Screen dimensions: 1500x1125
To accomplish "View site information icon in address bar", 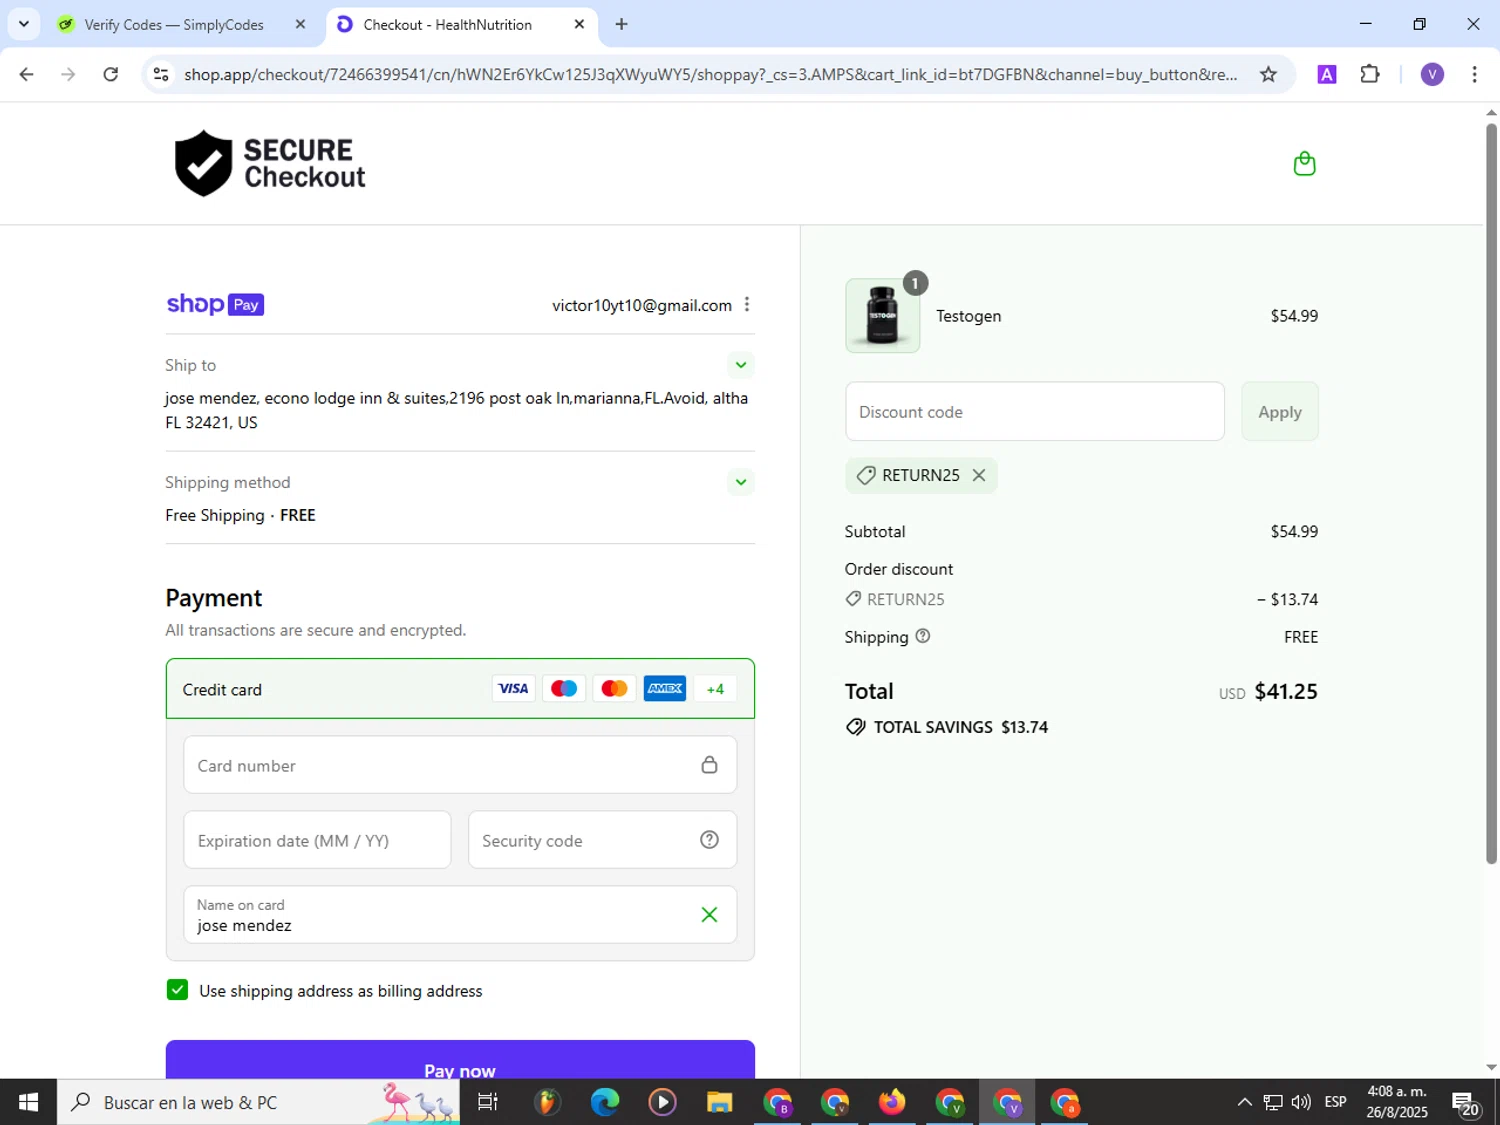I will coord(161,74).
